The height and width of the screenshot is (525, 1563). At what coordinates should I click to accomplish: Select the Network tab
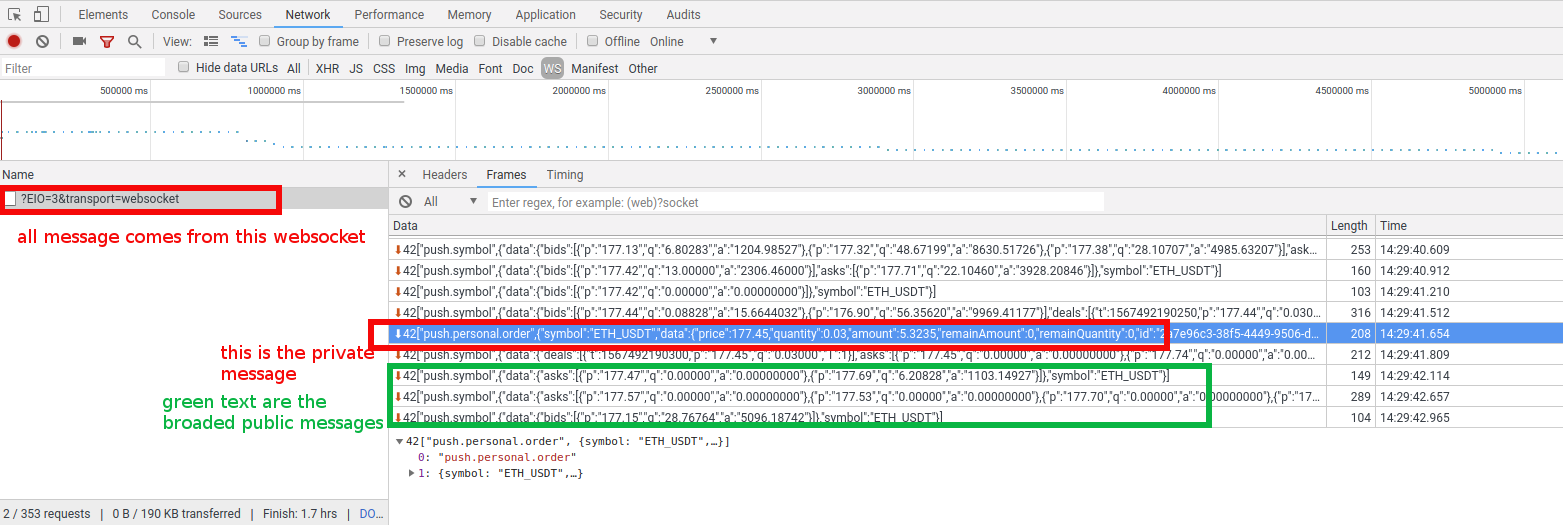point(308,14)
